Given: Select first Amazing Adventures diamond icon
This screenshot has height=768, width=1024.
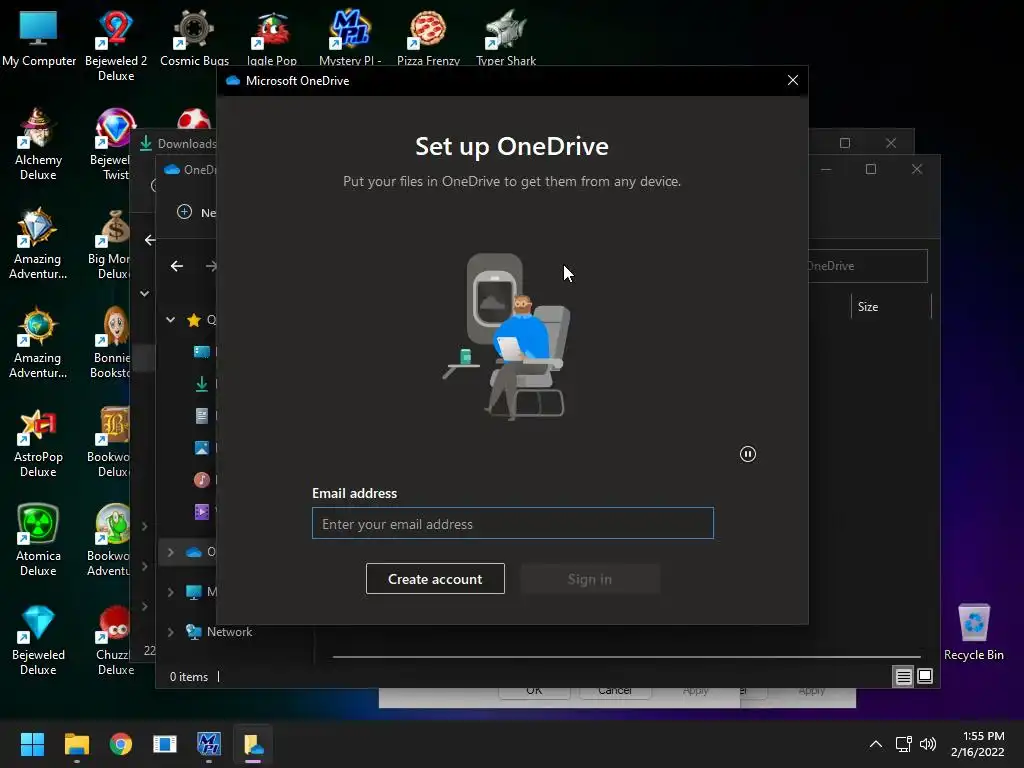Looking at the screenshot, I should 37,243.
